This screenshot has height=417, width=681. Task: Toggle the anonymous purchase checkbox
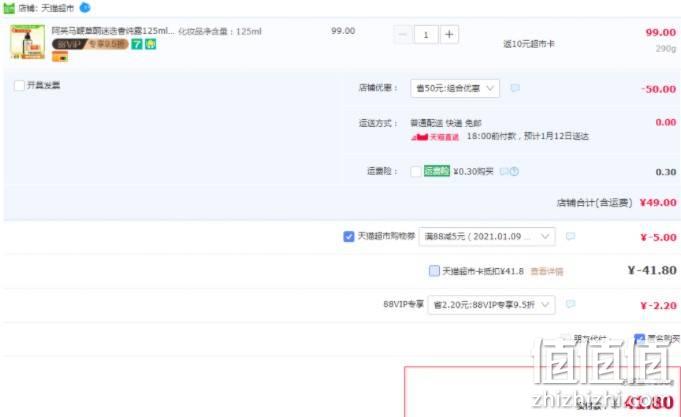(639, 339)
